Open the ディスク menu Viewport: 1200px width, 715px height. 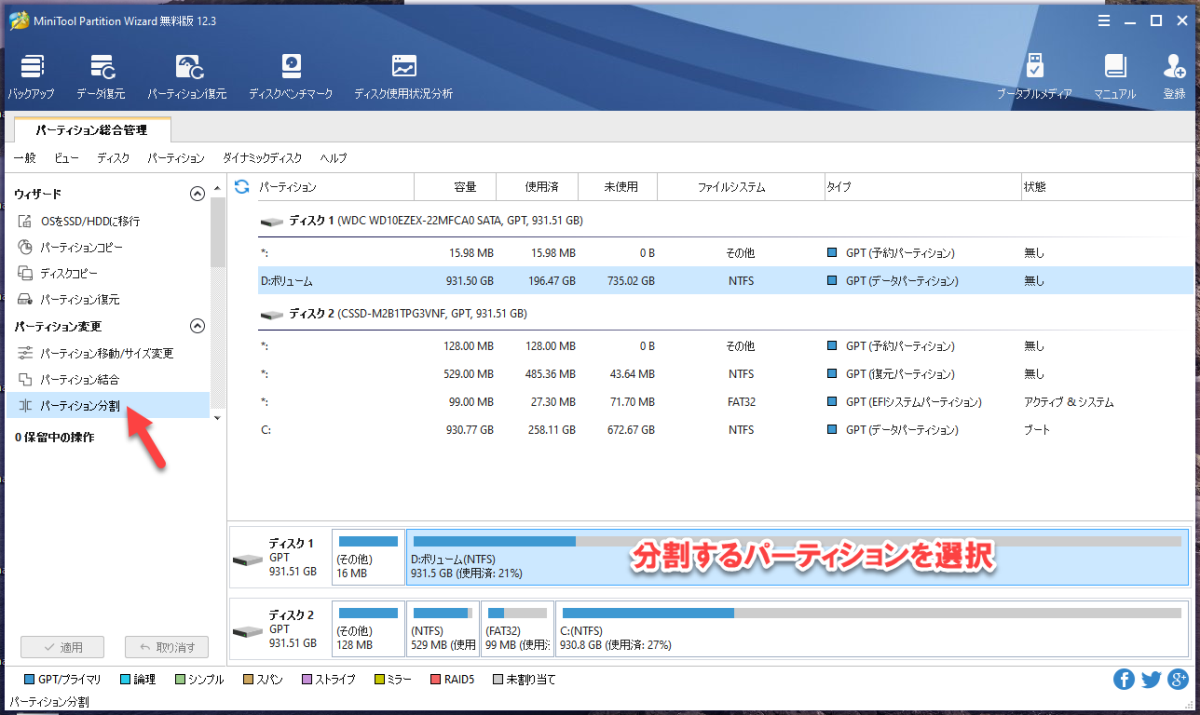[x=113, y=158]
